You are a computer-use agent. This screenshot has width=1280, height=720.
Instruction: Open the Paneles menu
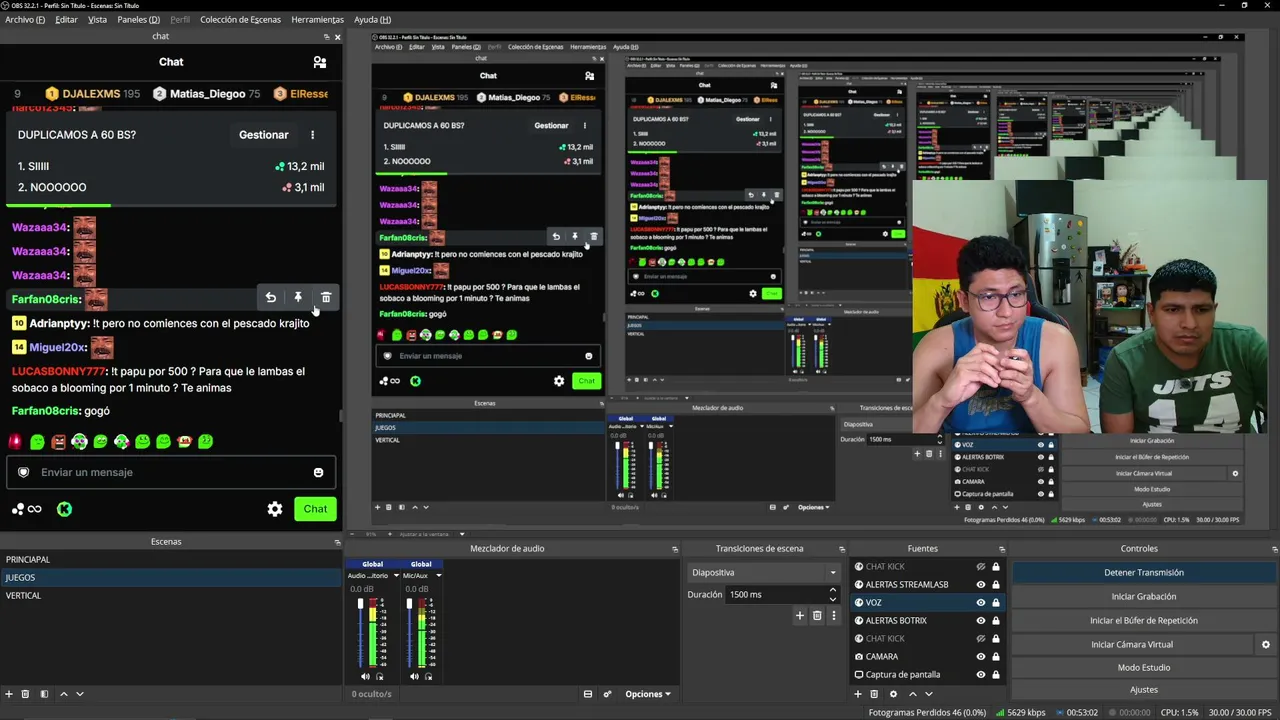pyautogui.click(x=138, y=20)
